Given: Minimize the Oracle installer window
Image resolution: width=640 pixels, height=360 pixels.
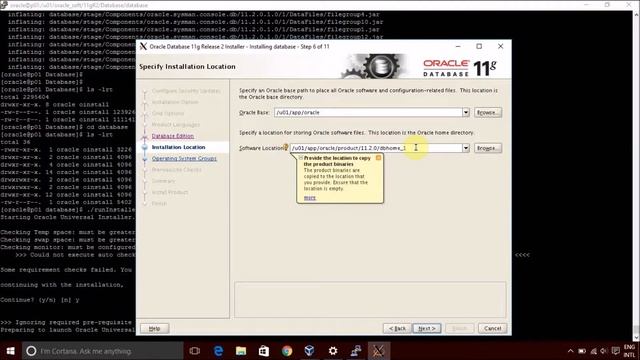Looking at the screenshot, I should click(458, 47).
